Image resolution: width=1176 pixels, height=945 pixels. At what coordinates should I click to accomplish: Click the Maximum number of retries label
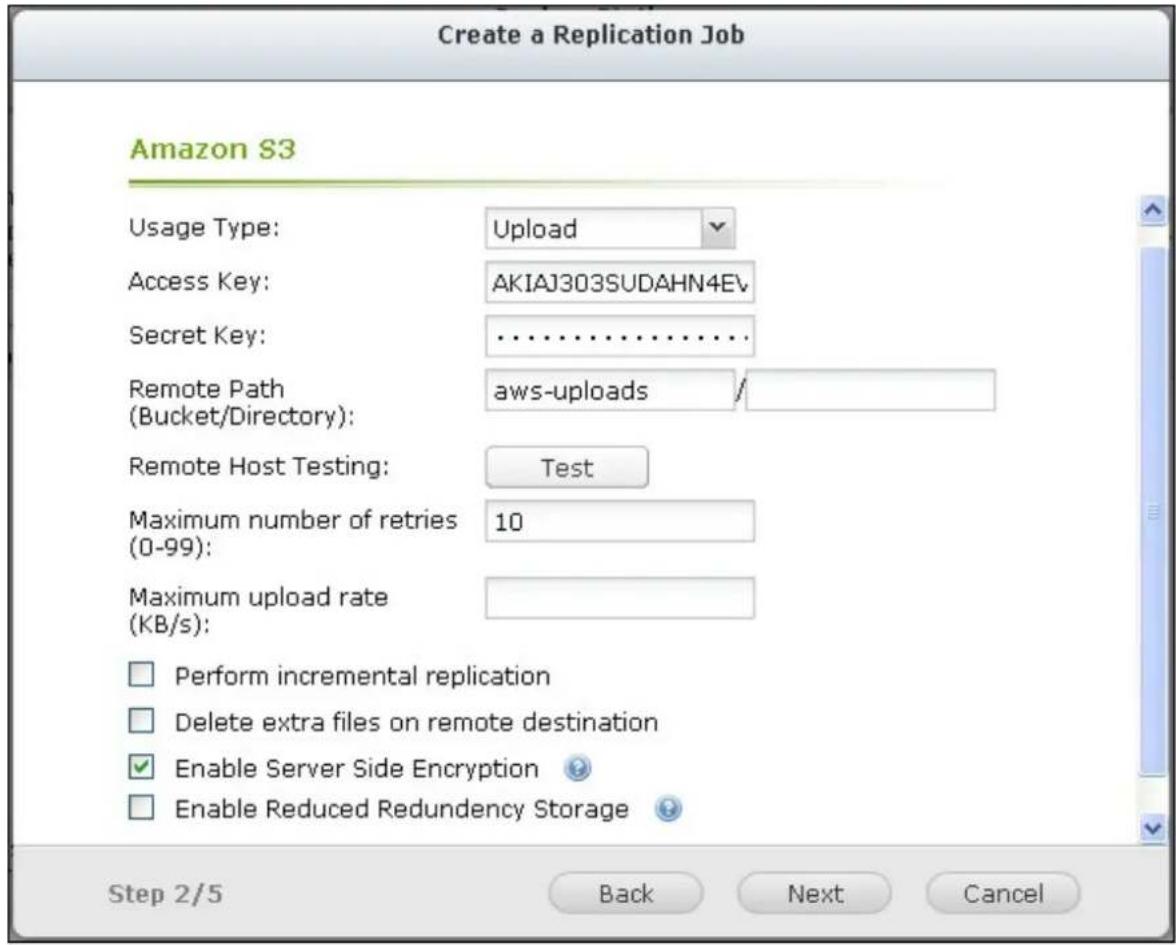click(292, 533)
